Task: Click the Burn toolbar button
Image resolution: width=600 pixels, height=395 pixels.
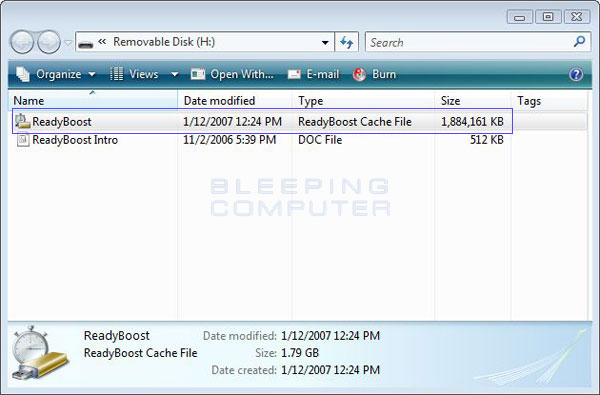Action: coord(374,74)
